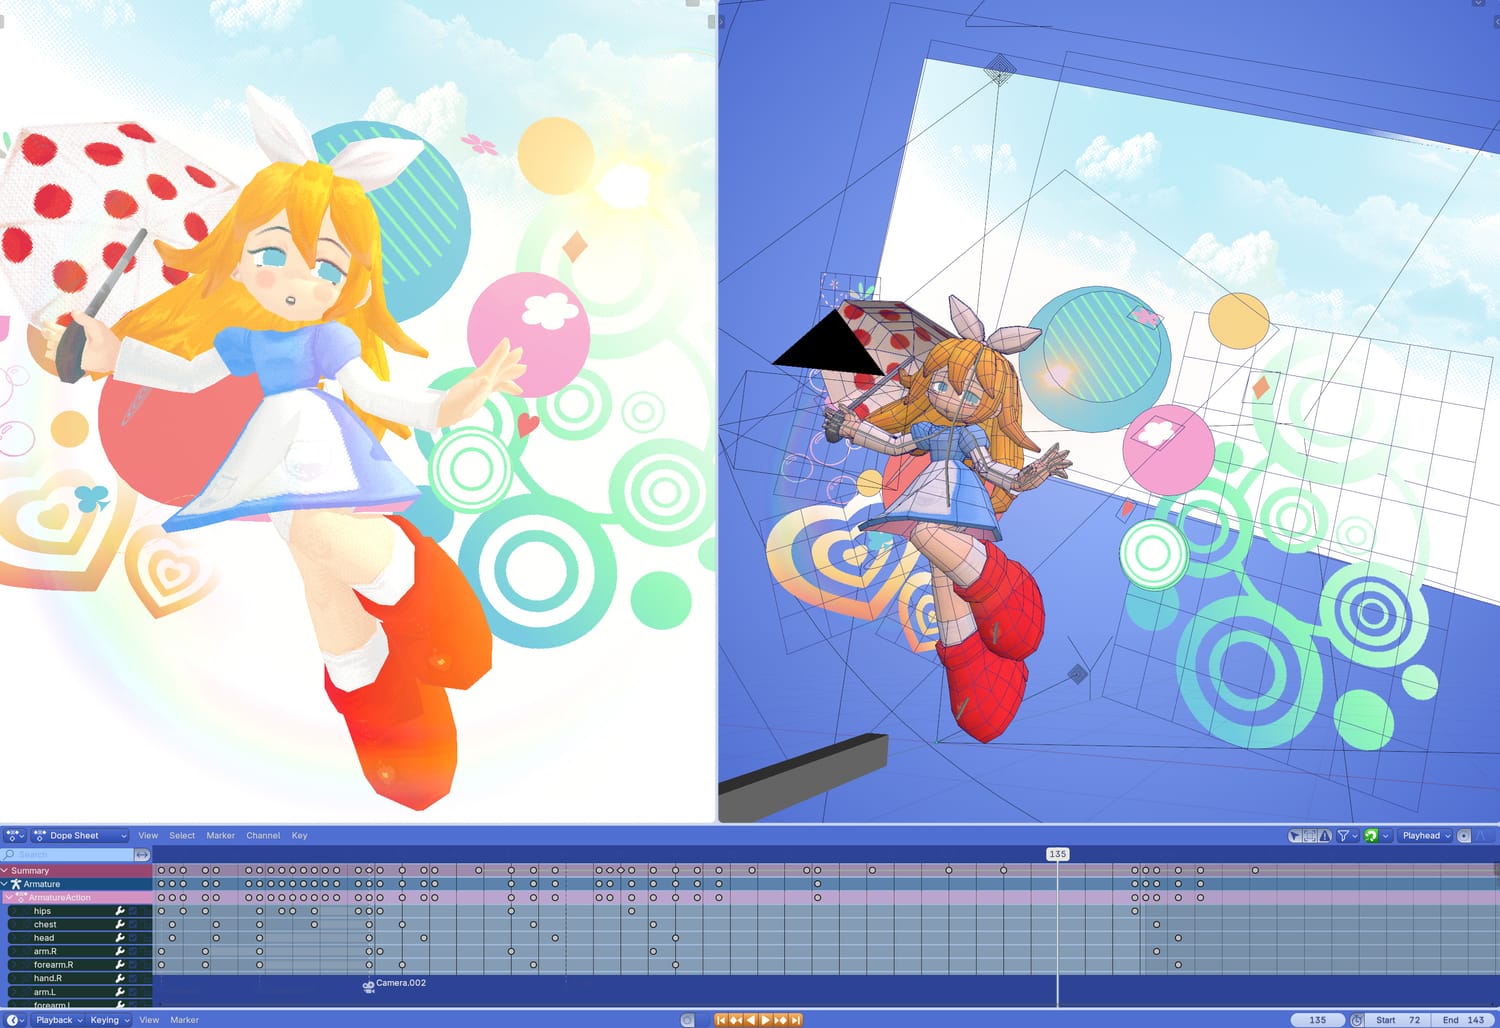Jump to end frame
1500x1028 pixels.
click(x=795, y=1020)
